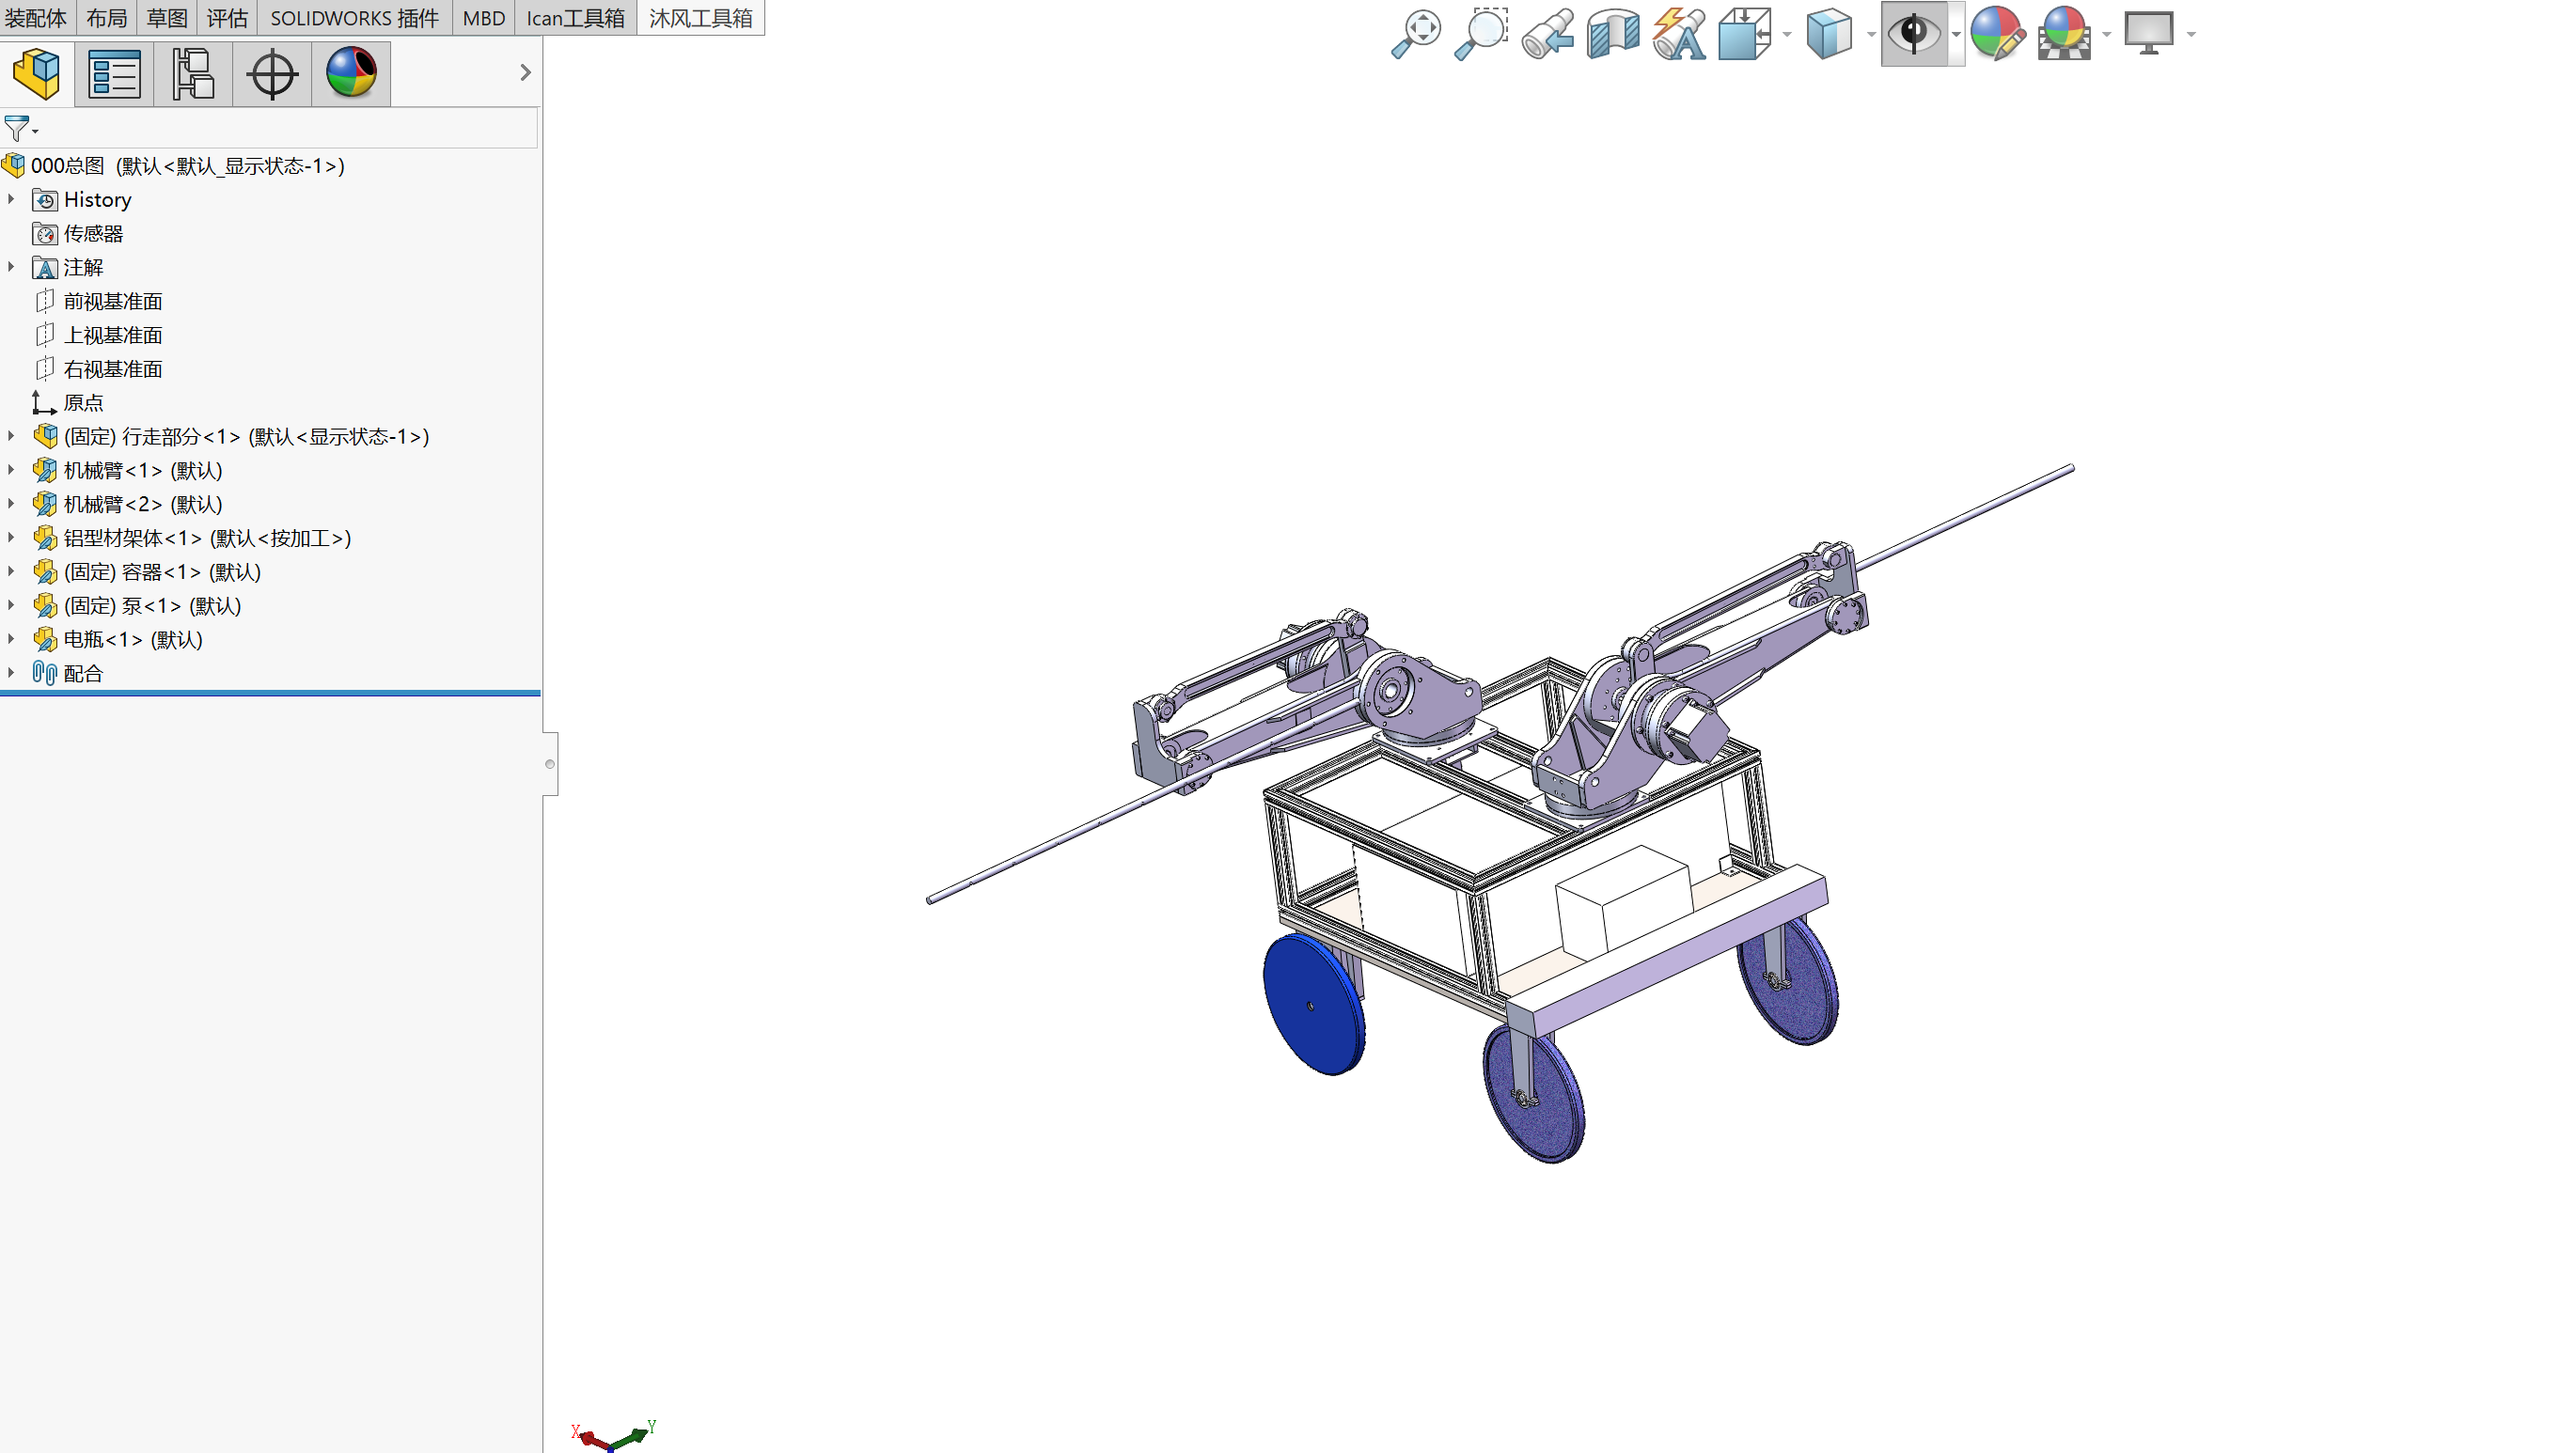The image size is (2576, 1453).
Task: Click Edit Appearance icon
Action: coord(1998,34)
